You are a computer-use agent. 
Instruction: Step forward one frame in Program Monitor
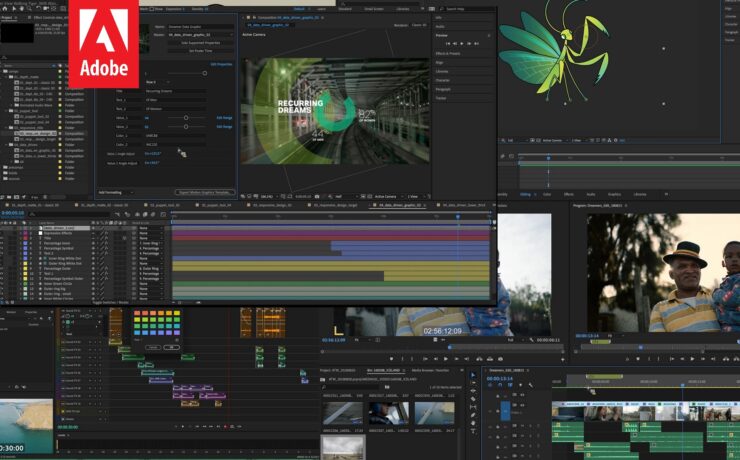[703, 359]
